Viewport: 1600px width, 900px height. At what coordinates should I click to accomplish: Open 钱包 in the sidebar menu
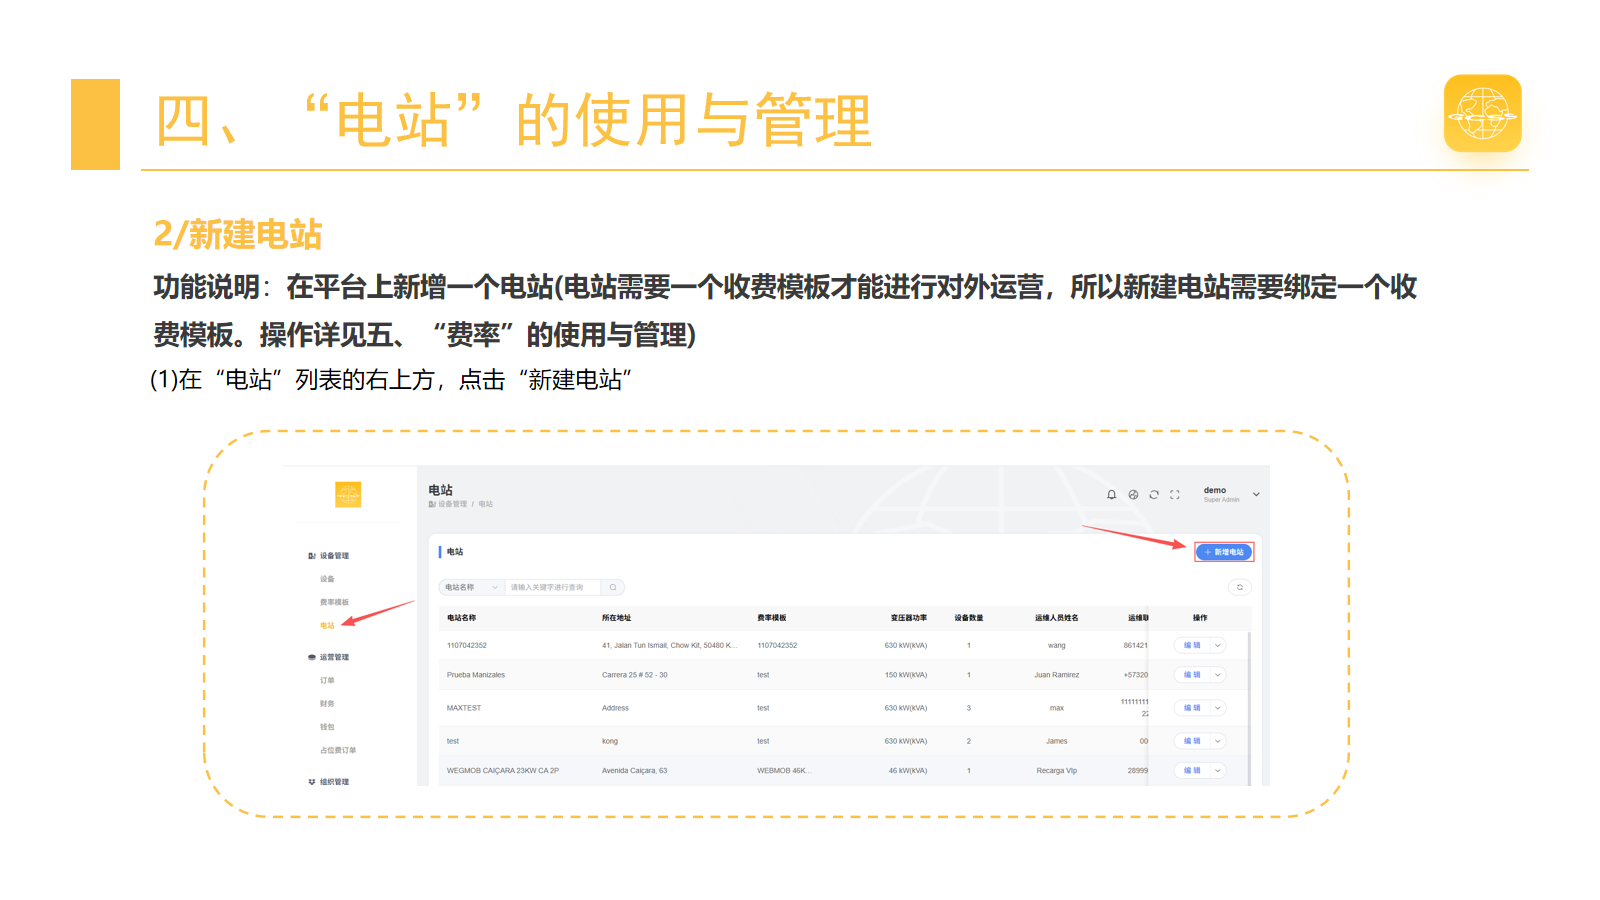[x=327, y=727]
